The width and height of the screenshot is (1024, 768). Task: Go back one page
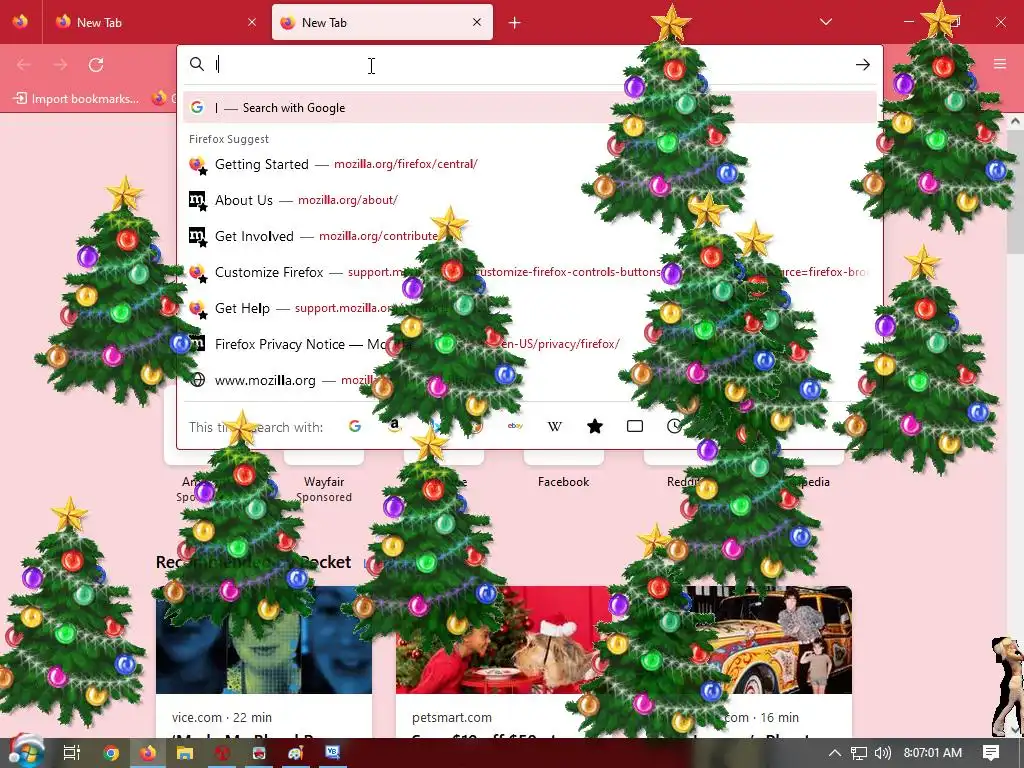[24, 65]
